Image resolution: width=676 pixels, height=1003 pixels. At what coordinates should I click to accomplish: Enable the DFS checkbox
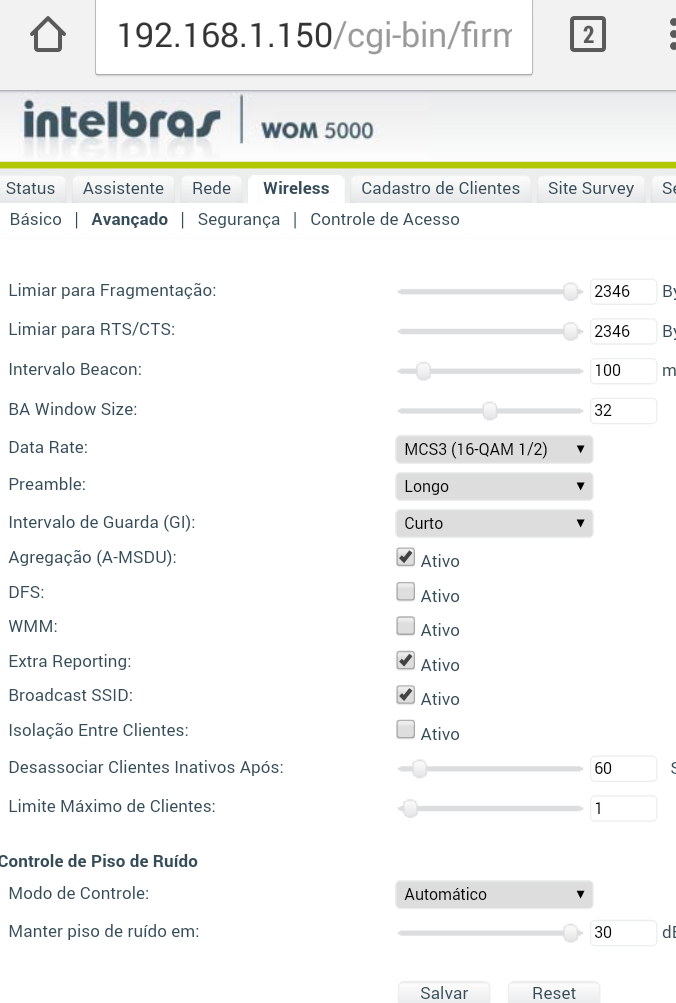pos(405,592)
